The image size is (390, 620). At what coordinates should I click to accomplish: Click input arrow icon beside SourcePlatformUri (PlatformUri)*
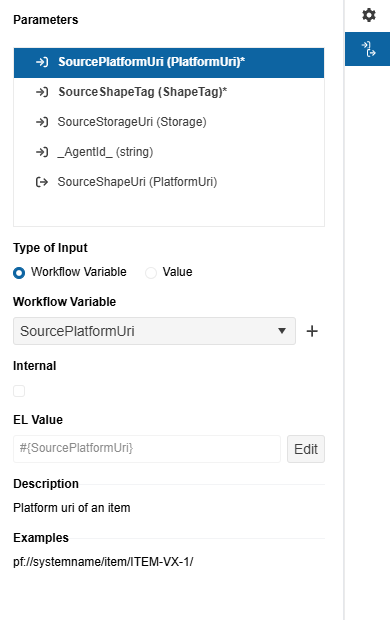pos(42,62)
